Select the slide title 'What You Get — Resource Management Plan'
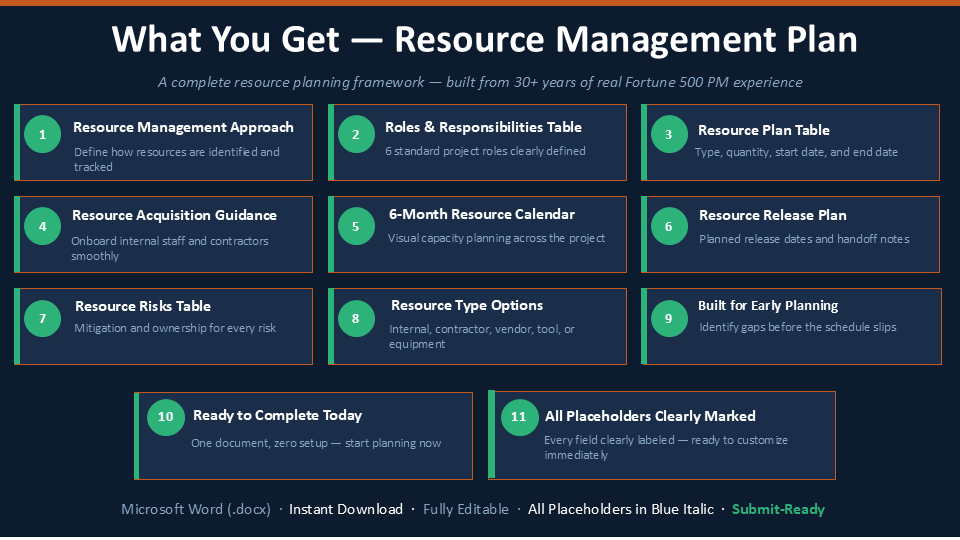The height and width of the screenshot is (540, 960). point(484,39)
